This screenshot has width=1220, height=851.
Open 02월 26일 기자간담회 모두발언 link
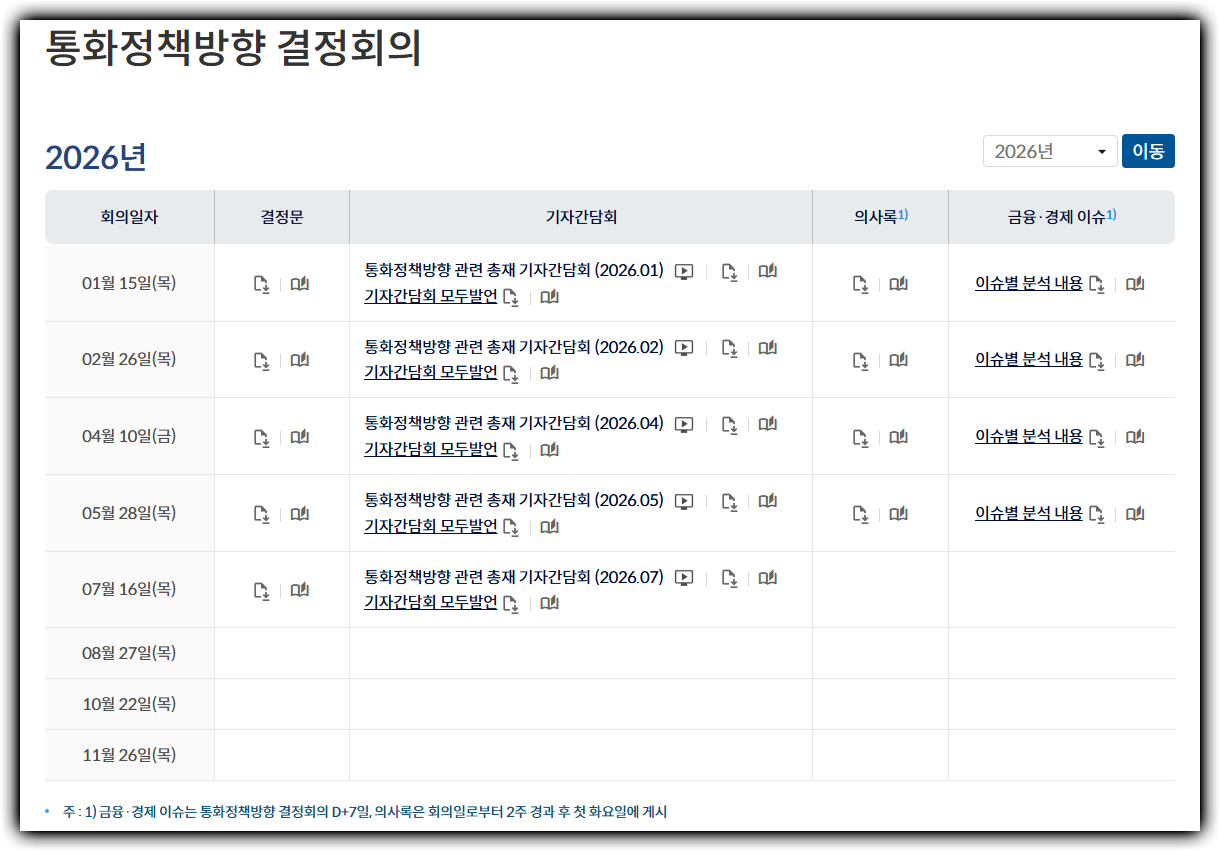(x=431, y=372)
